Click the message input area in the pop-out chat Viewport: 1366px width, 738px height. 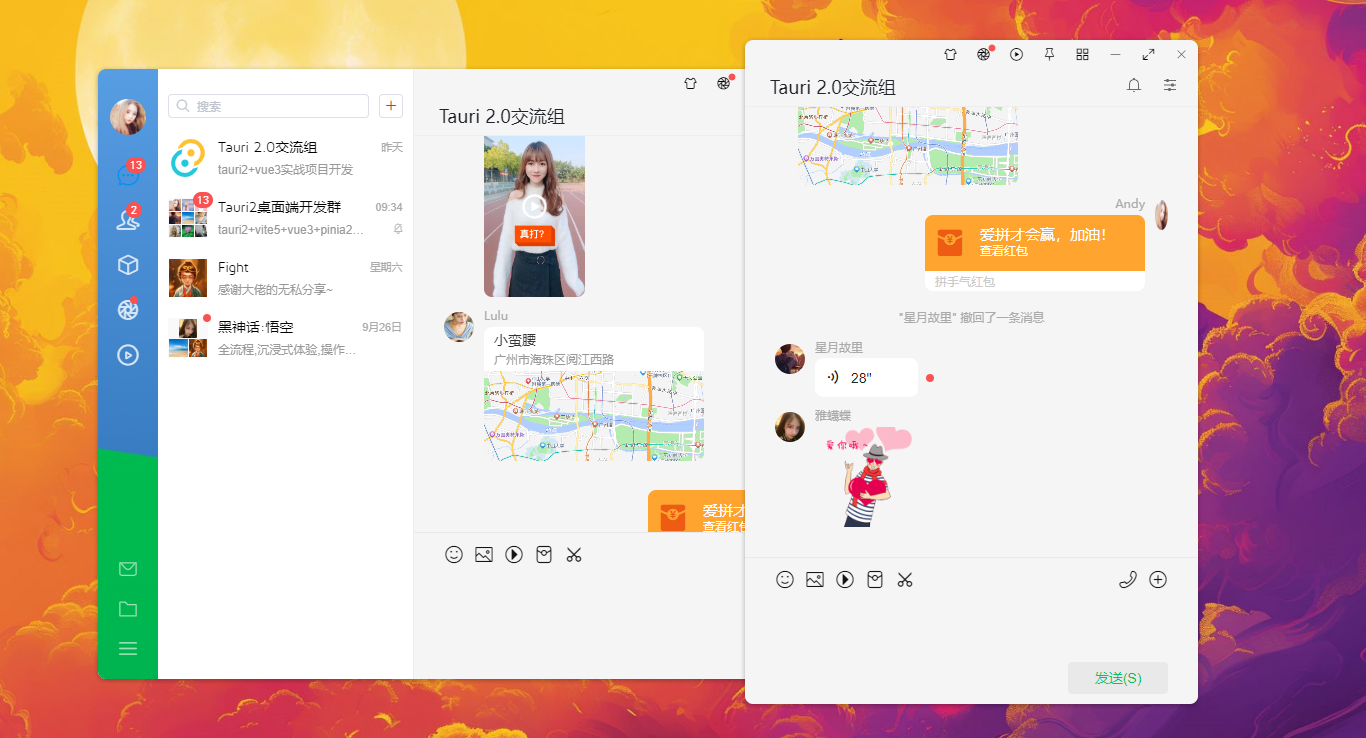[971, 627]
